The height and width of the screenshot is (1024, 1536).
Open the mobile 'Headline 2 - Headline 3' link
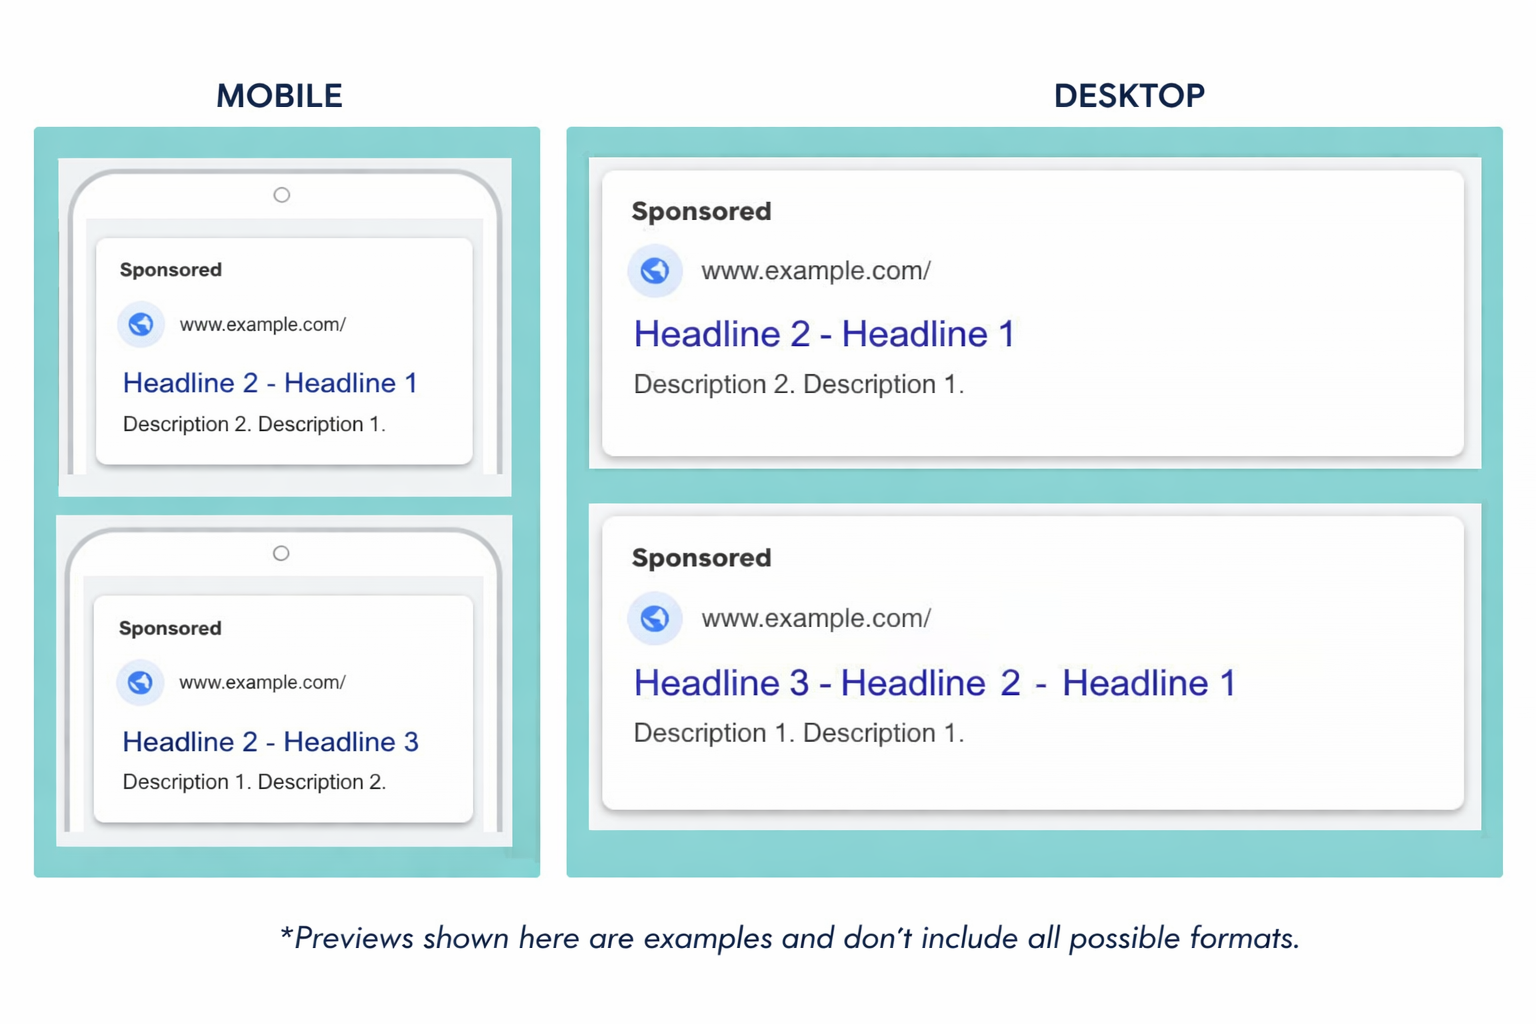(x=270, y=741)
